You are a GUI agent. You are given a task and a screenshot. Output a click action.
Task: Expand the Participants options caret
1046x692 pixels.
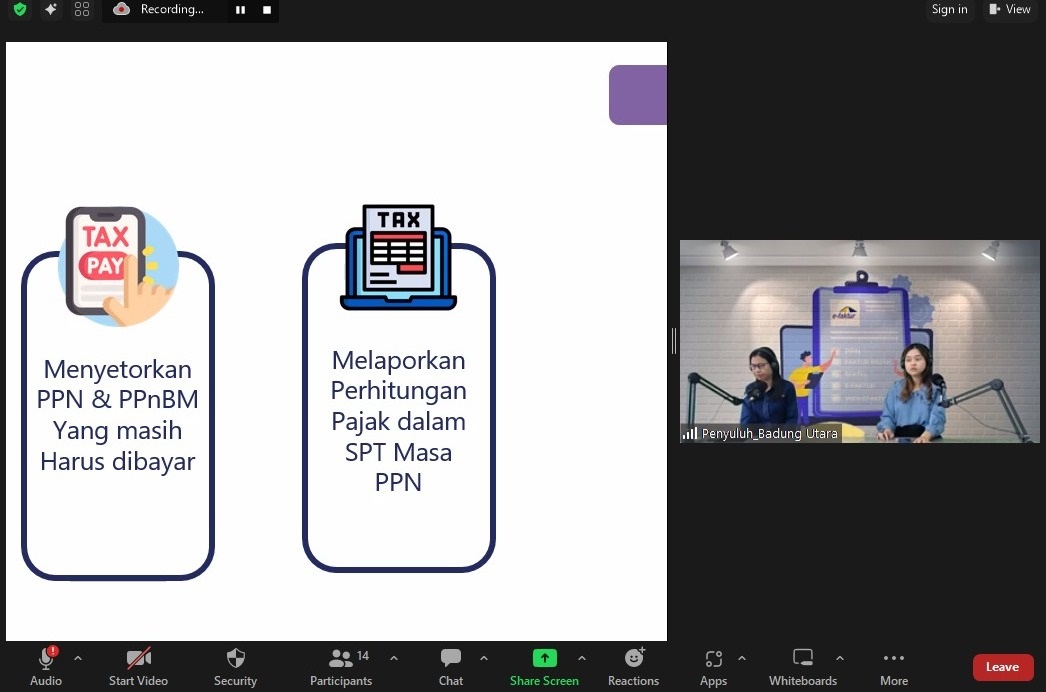pos(394,658)
